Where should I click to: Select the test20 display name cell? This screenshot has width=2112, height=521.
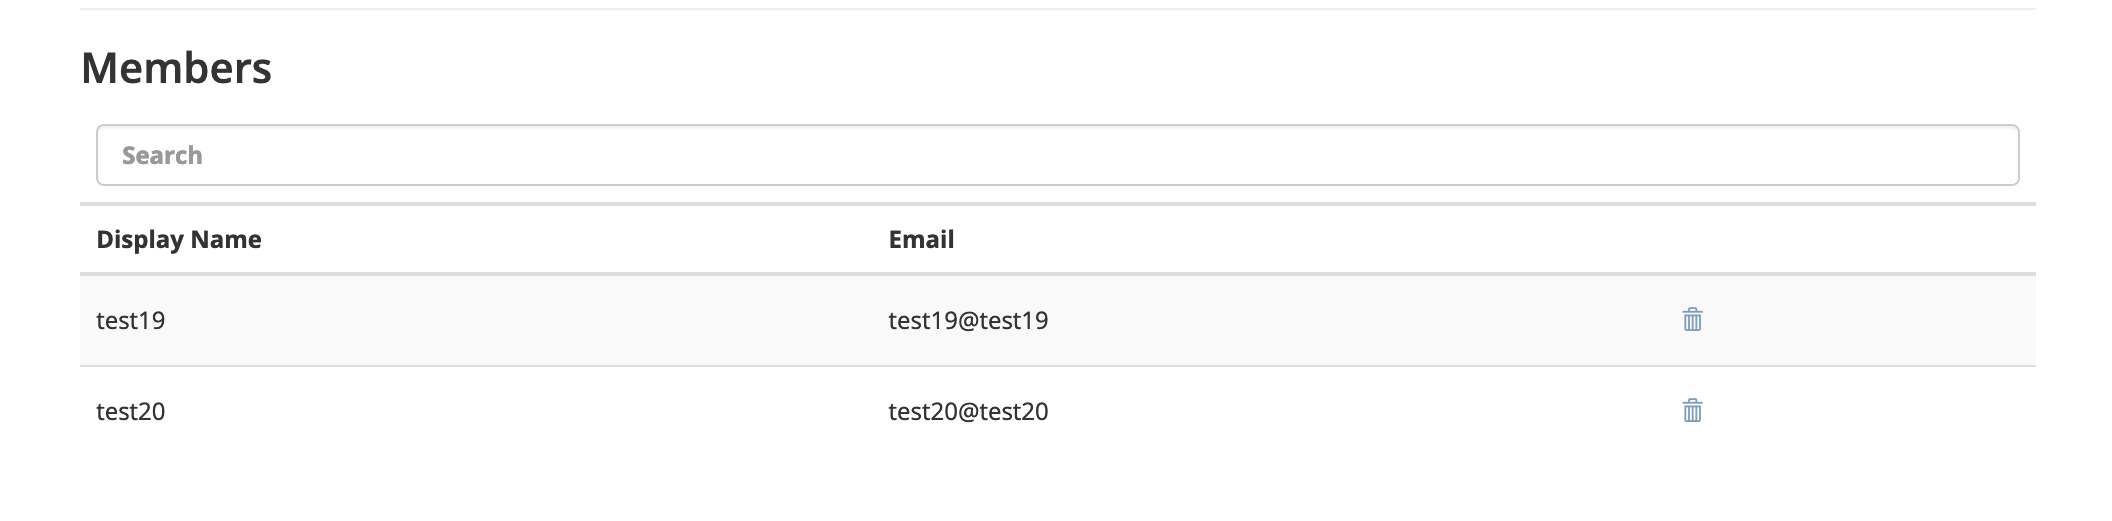[x=131, y=412]
